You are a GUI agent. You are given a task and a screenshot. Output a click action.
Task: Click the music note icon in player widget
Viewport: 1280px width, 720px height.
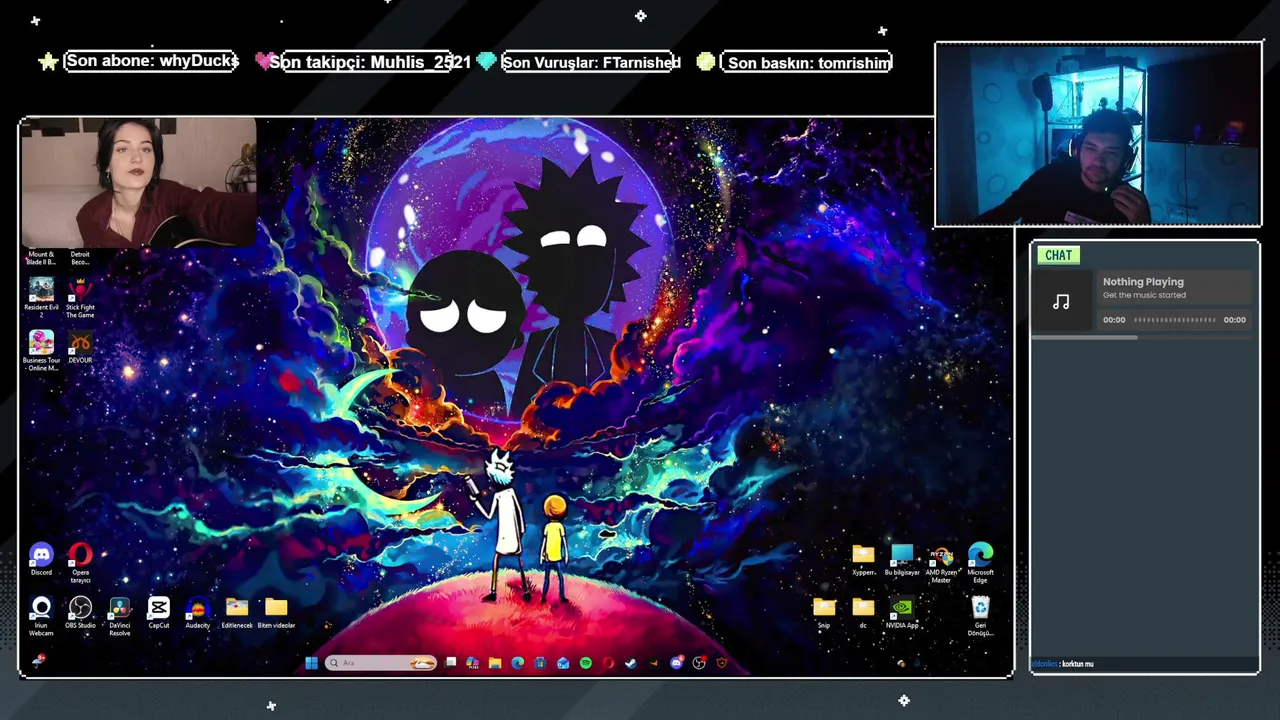click(1061, 301)
